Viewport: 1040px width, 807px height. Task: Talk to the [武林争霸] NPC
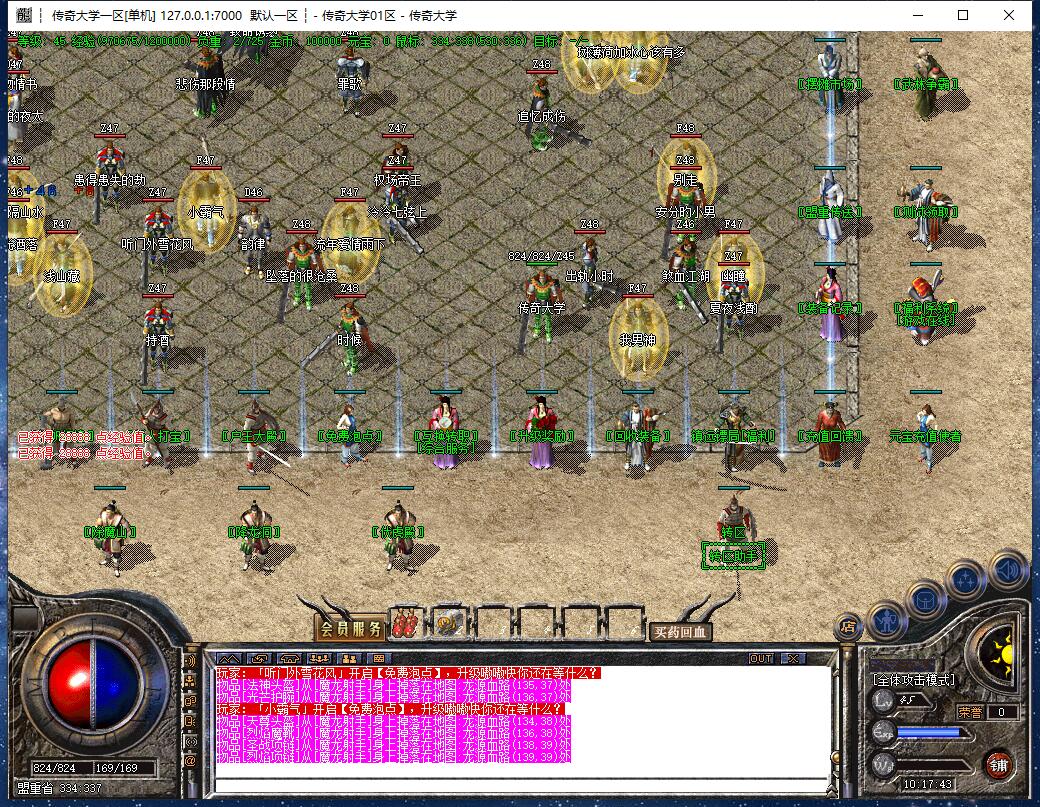tap(926, 81)
